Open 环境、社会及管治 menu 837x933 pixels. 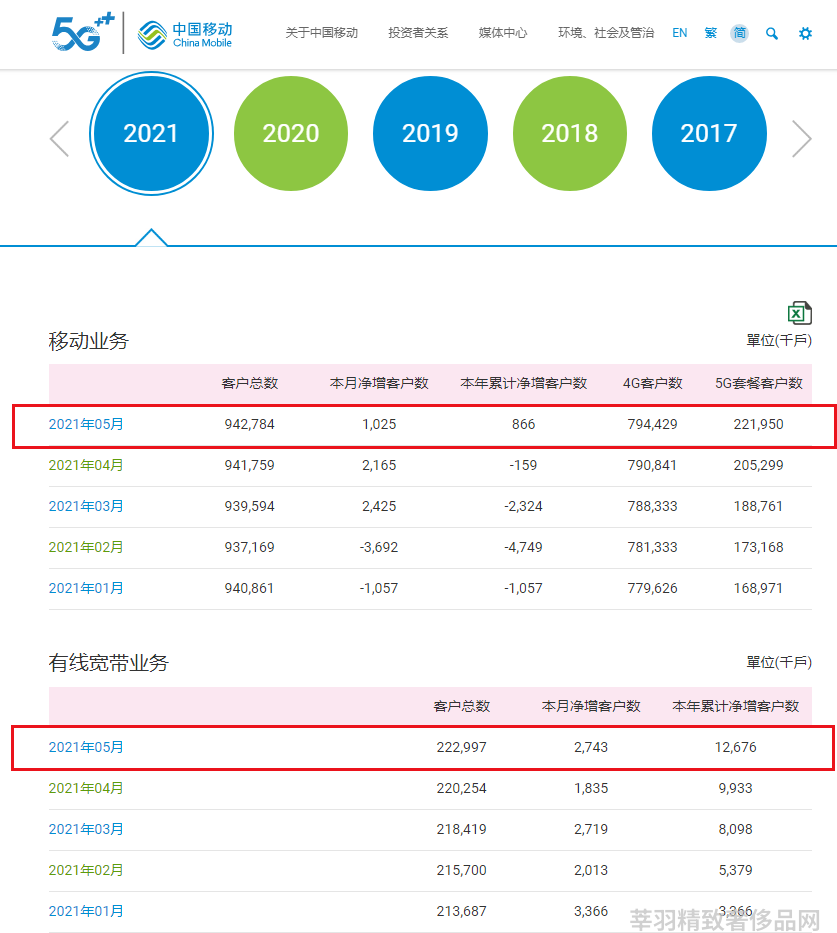point(606,33)
